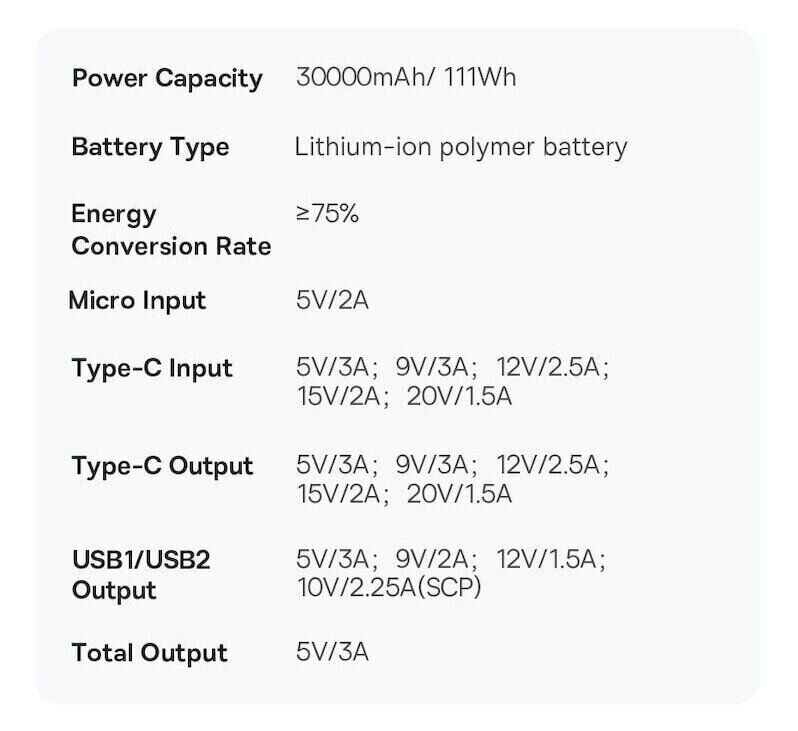Viewport: 798px width, 731px height.
Task: Click the "Micro Input" label
Action: 138,301
